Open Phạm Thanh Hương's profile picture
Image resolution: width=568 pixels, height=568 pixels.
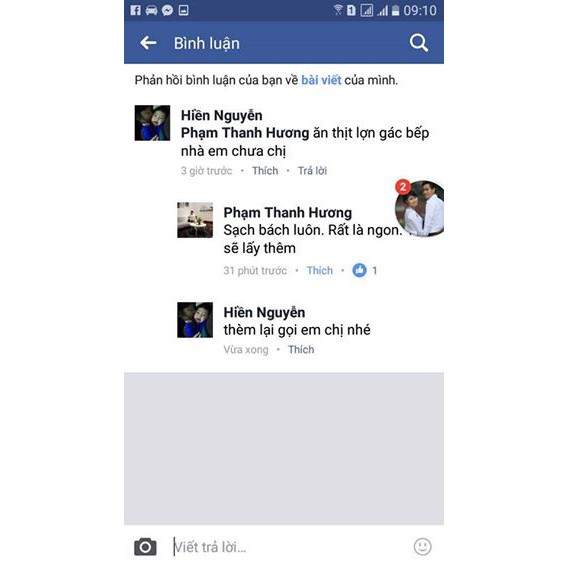195,220
